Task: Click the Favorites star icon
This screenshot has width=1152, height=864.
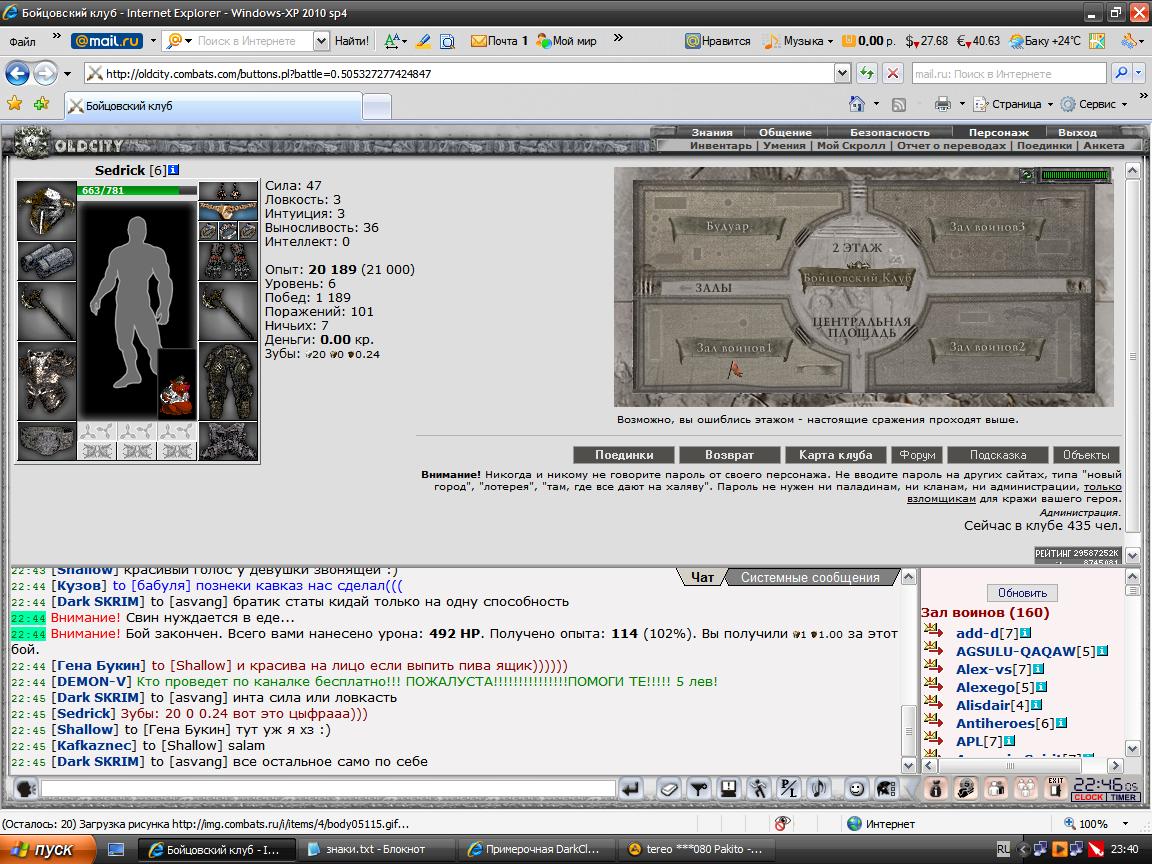Action: coord(14,104)
